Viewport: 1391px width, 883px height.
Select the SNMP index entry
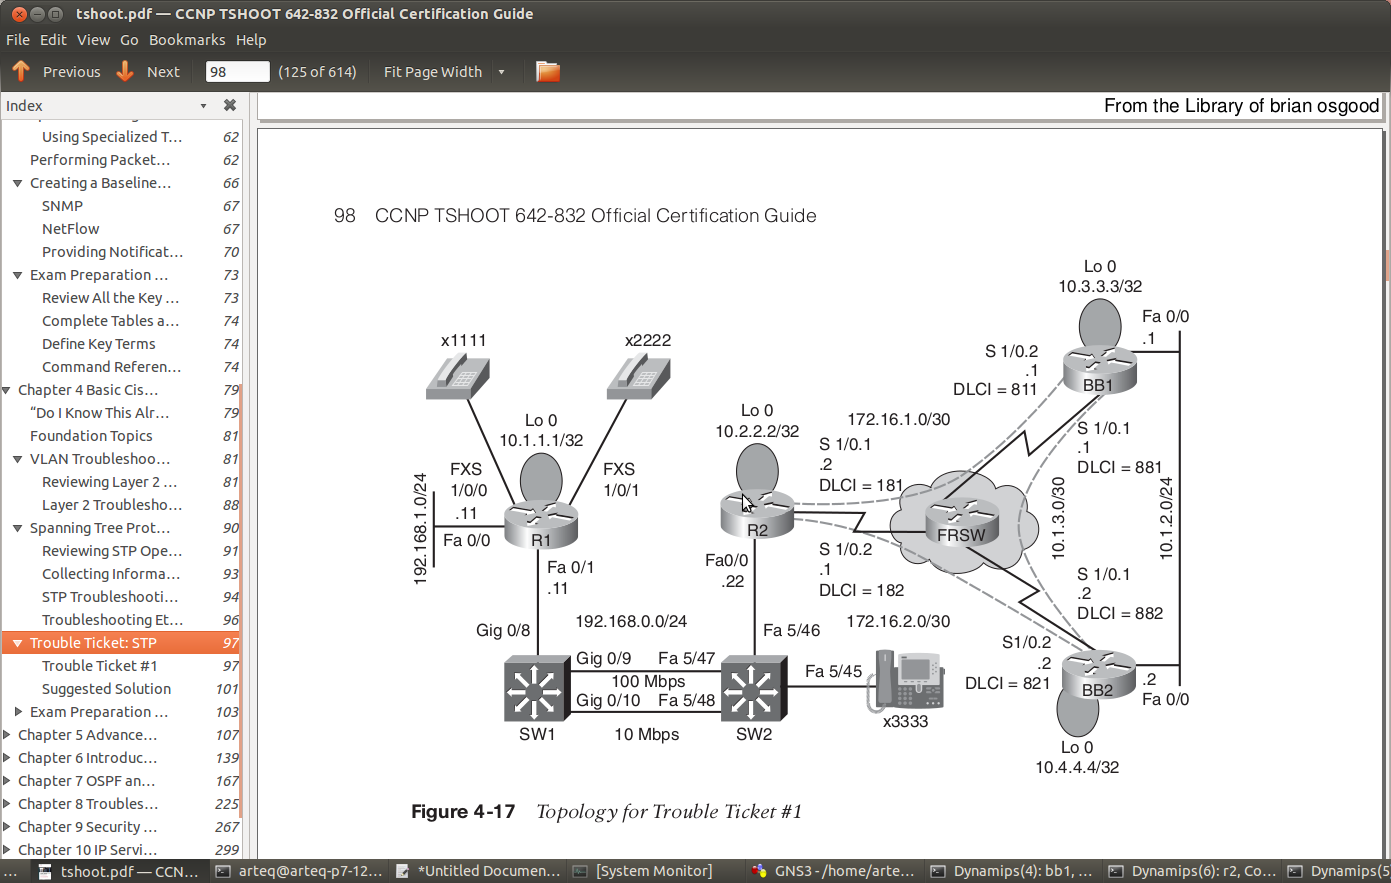(x=62, y=206)
